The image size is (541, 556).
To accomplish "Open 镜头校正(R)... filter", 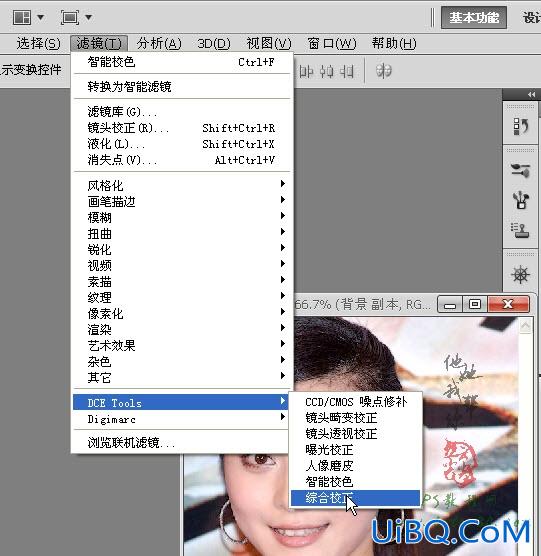I will [x=182, y=128].
